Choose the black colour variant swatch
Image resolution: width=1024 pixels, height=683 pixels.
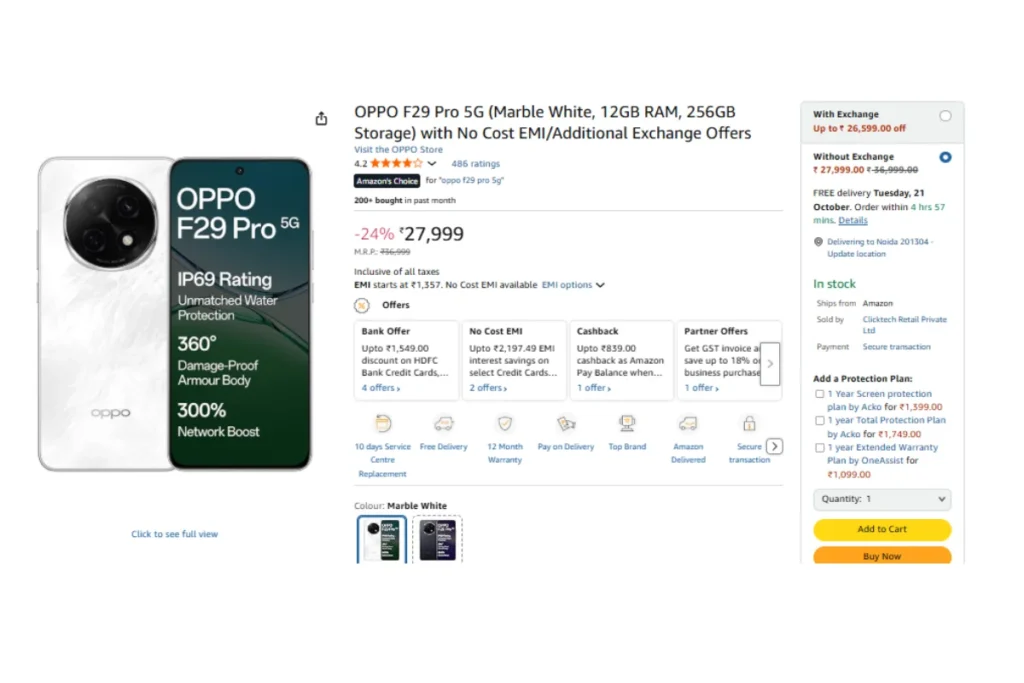tap(438, 539)
